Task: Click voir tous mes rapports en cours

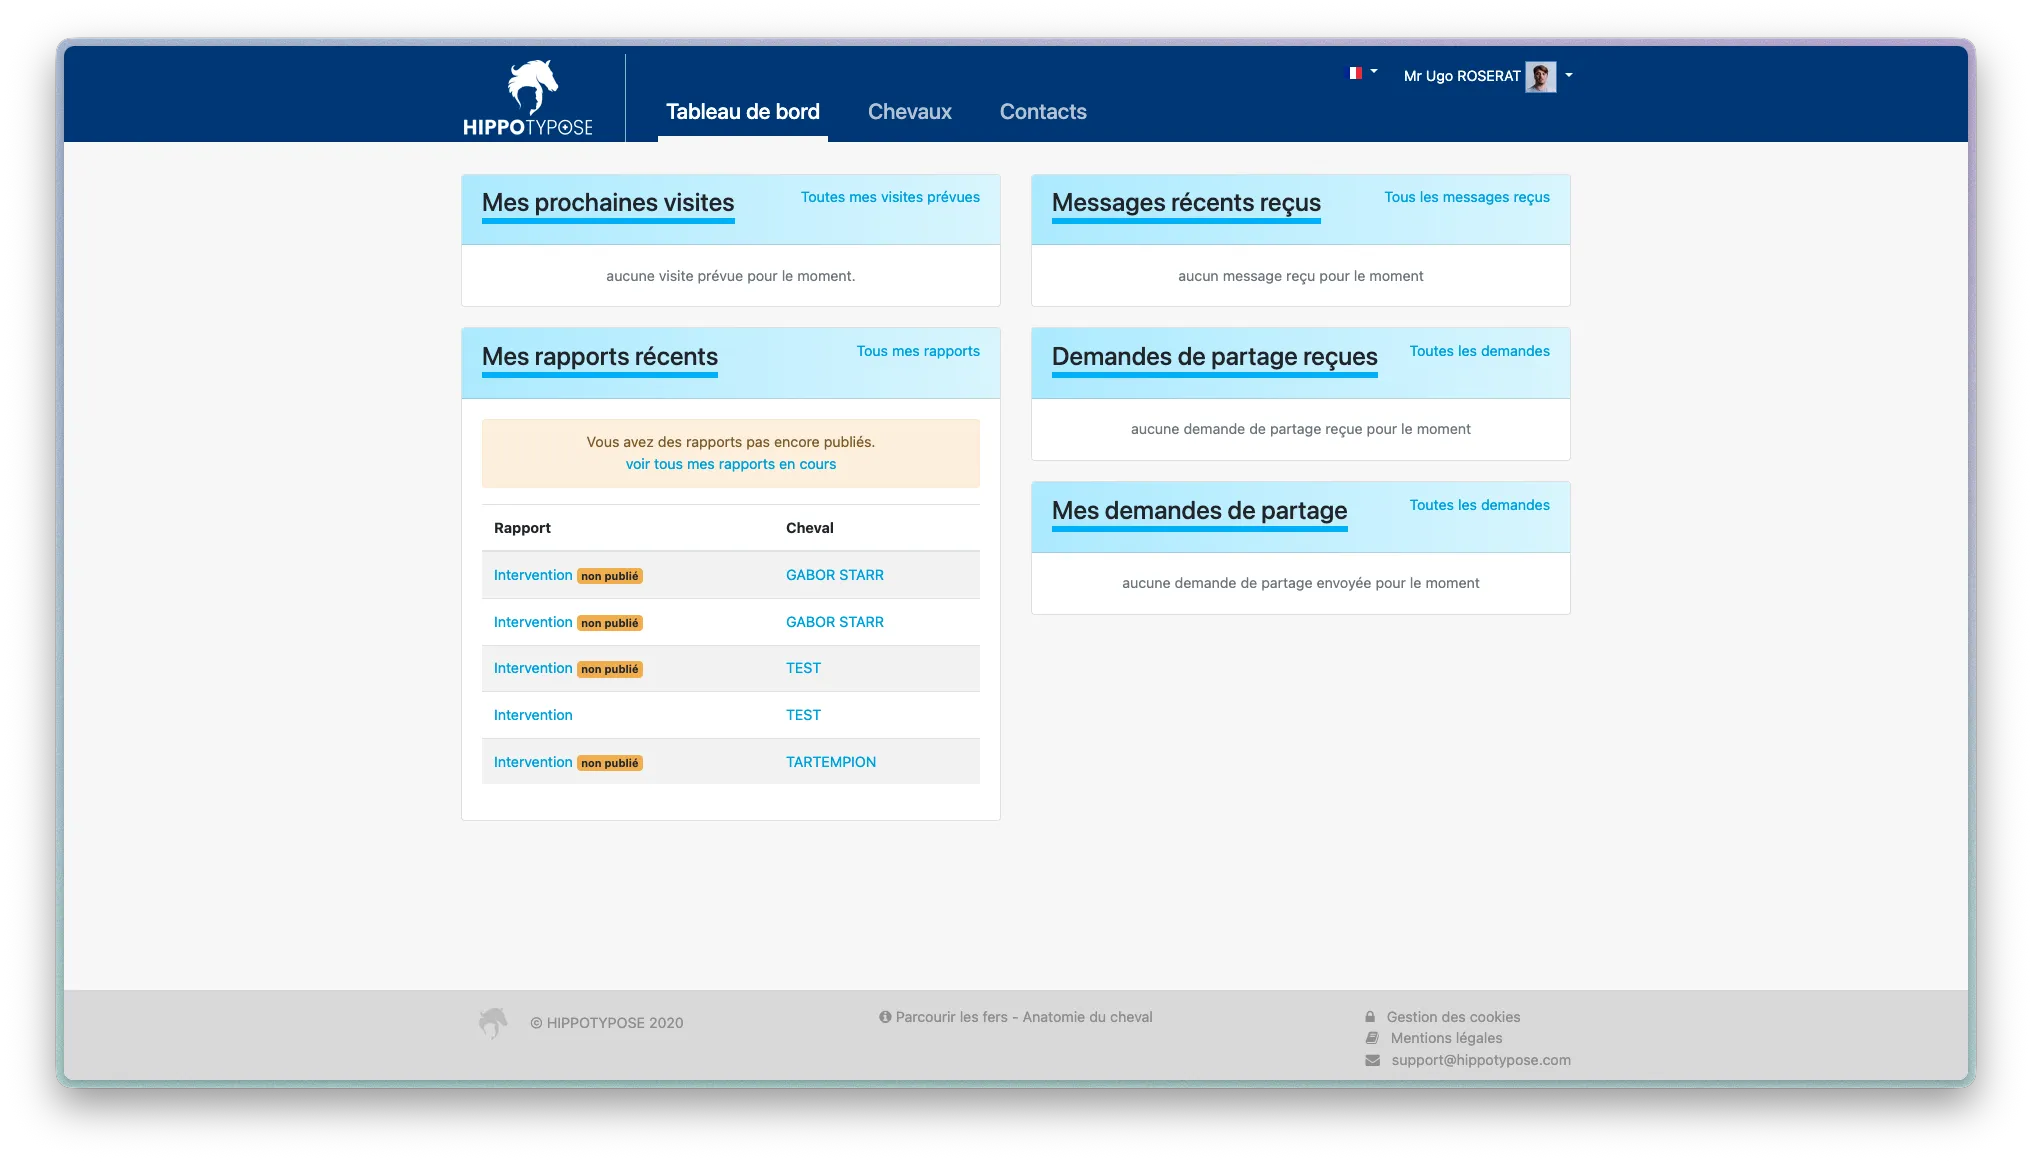Action: 730,464
